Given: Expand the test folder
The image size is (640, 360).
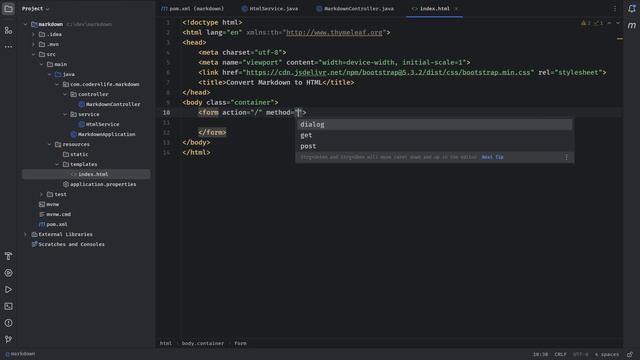Looking at the screenshot, I should tap(42, 194).
